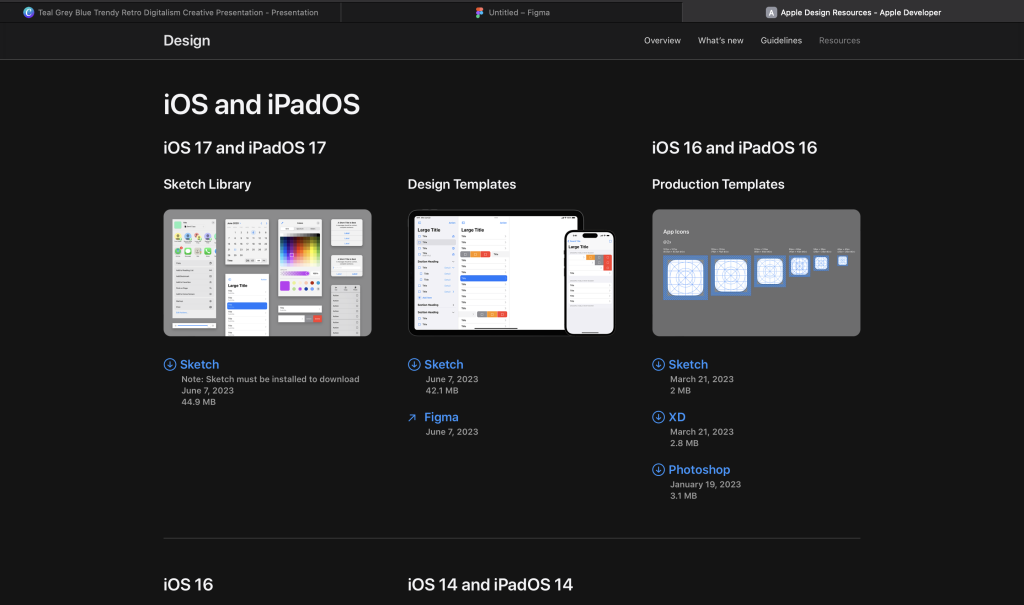Image resolution: width=1024 pixels, height=605 pixels.
Task: Go to the Overview nav item
Action: [662, 41]
